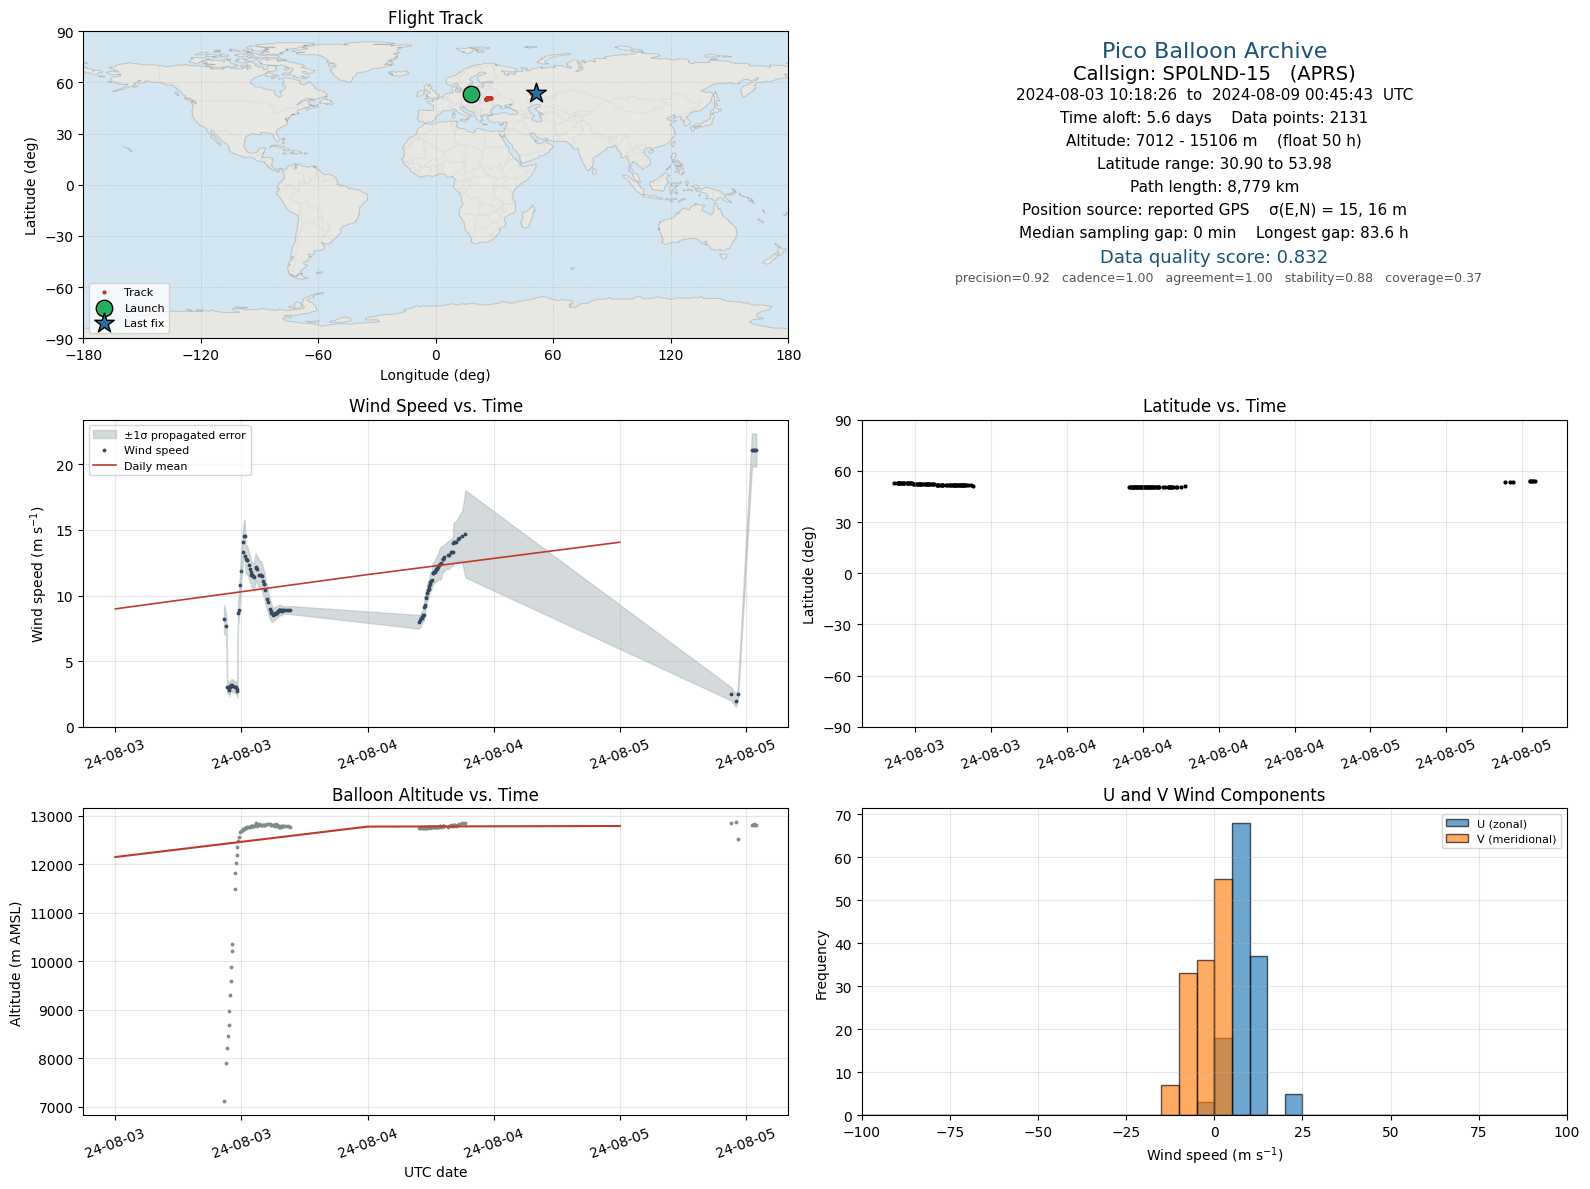This screenshot has width=1590, height=1189.
Task: Pick the orange V (meridional) legend swatch
Action: coord(1456,839)
